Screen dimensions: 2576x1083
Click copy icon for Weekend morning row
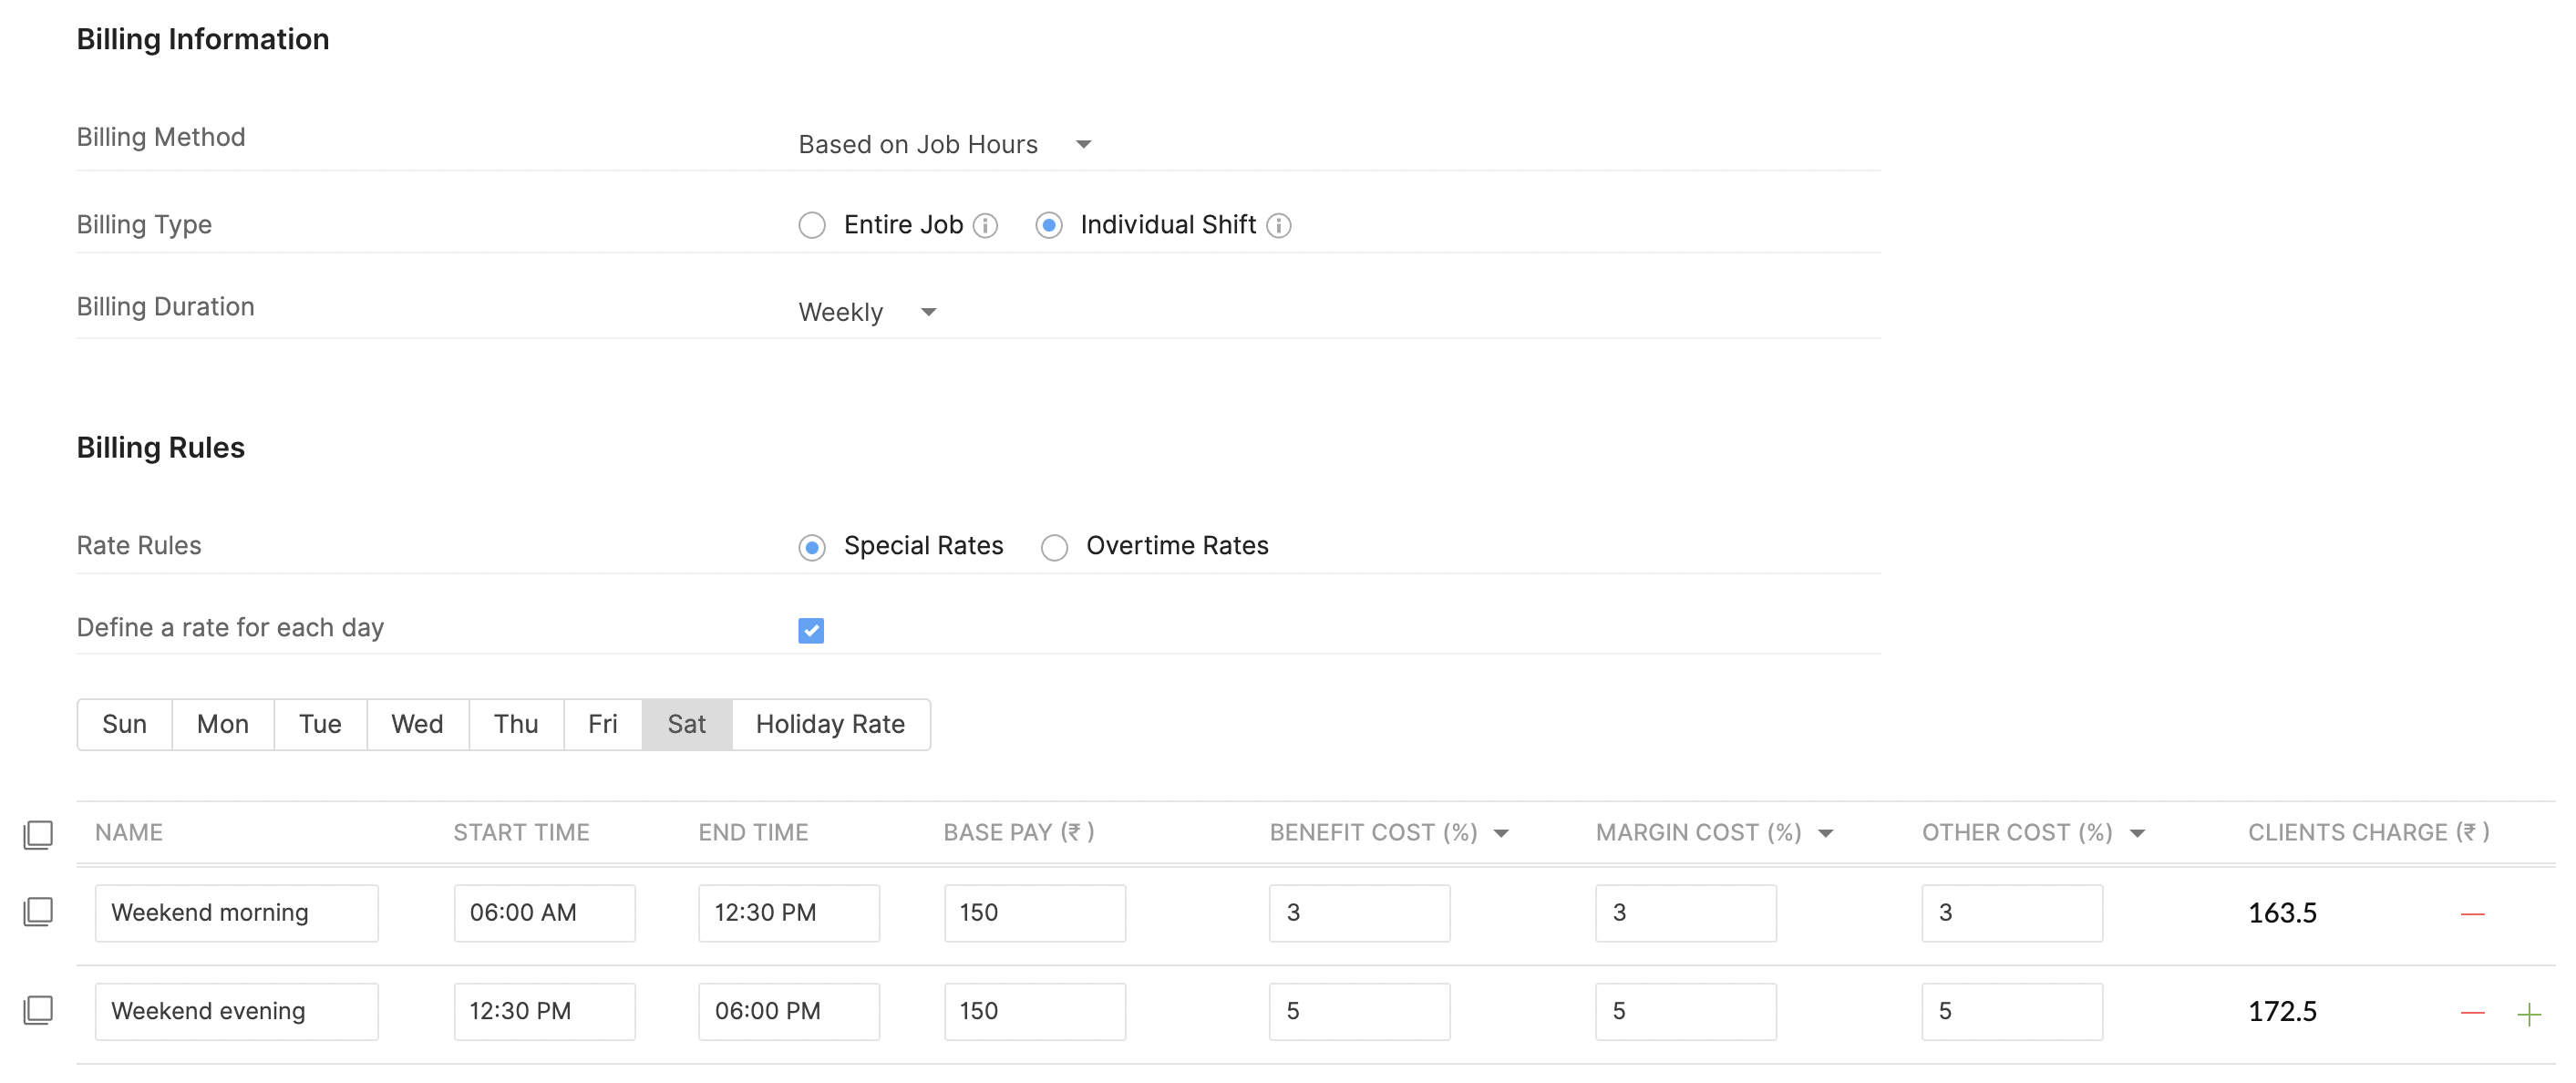(x=38, y=912)
